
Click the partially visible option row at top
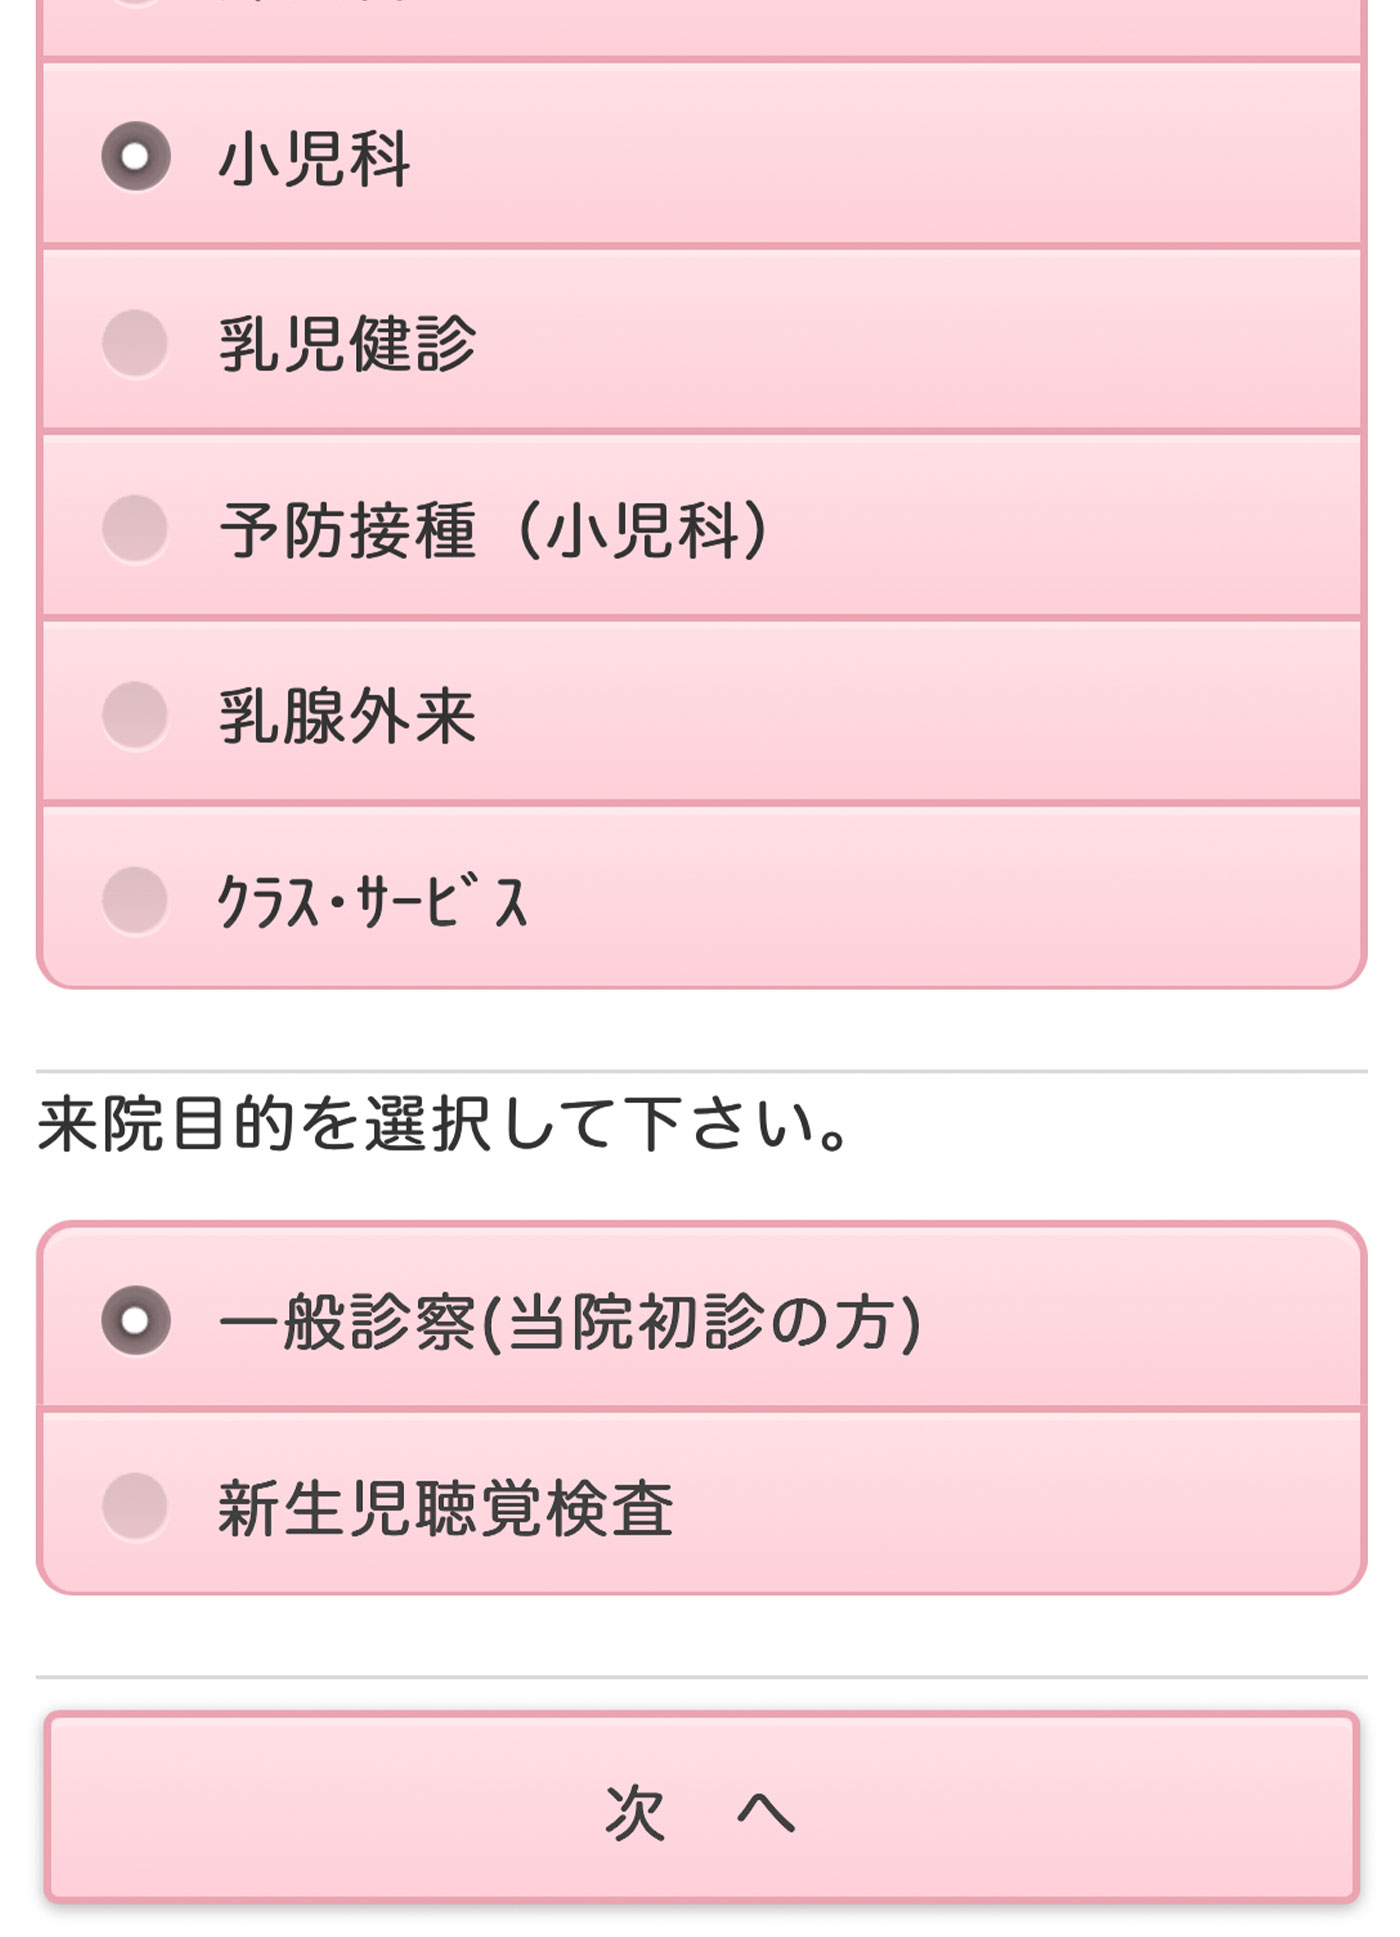700,25
